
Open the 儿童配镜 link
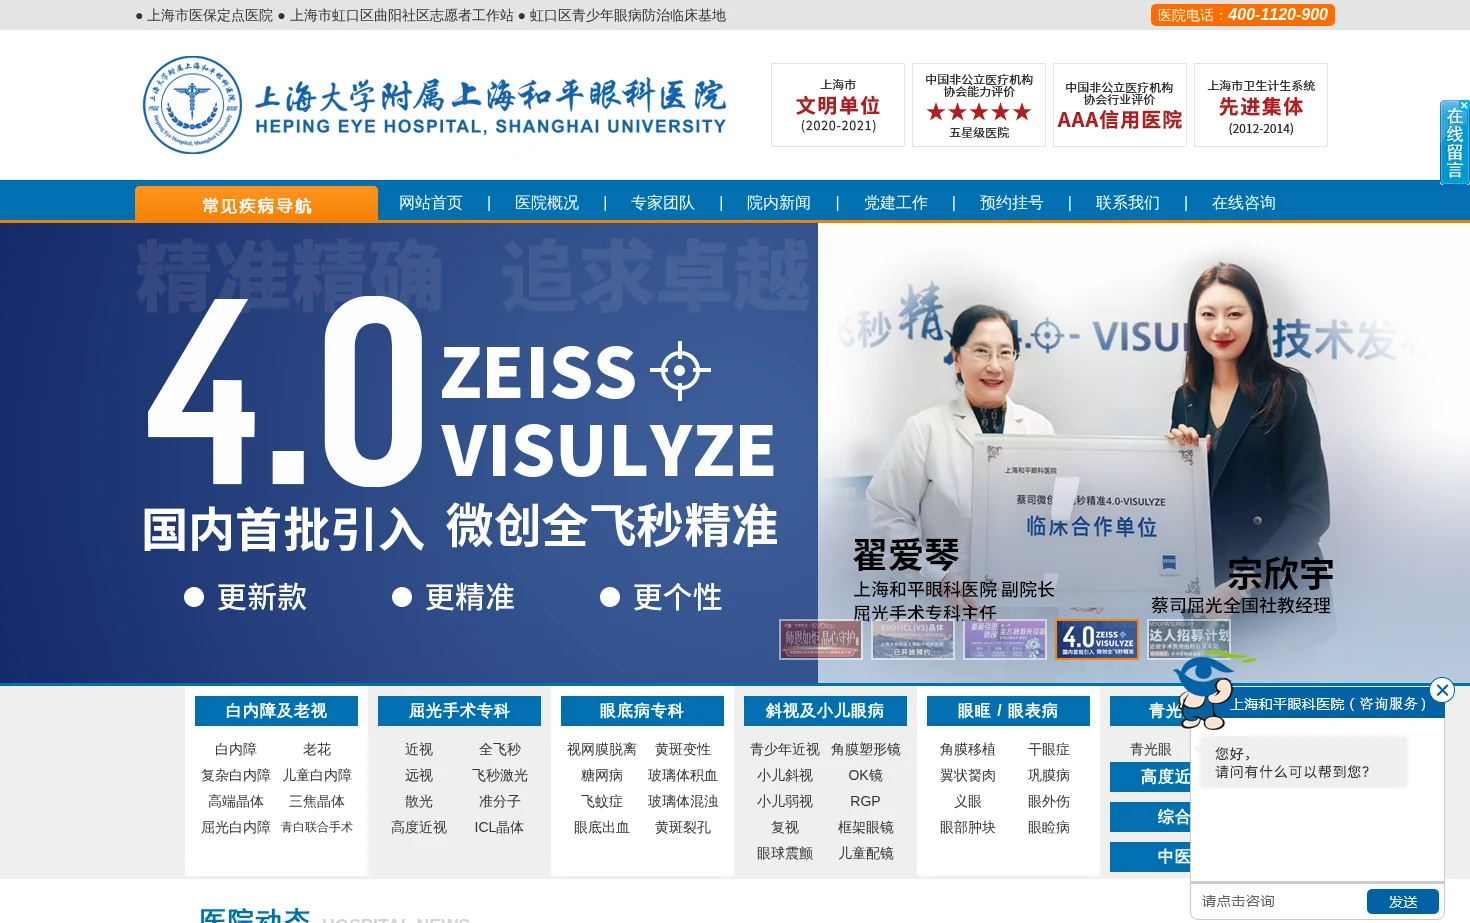866,853
